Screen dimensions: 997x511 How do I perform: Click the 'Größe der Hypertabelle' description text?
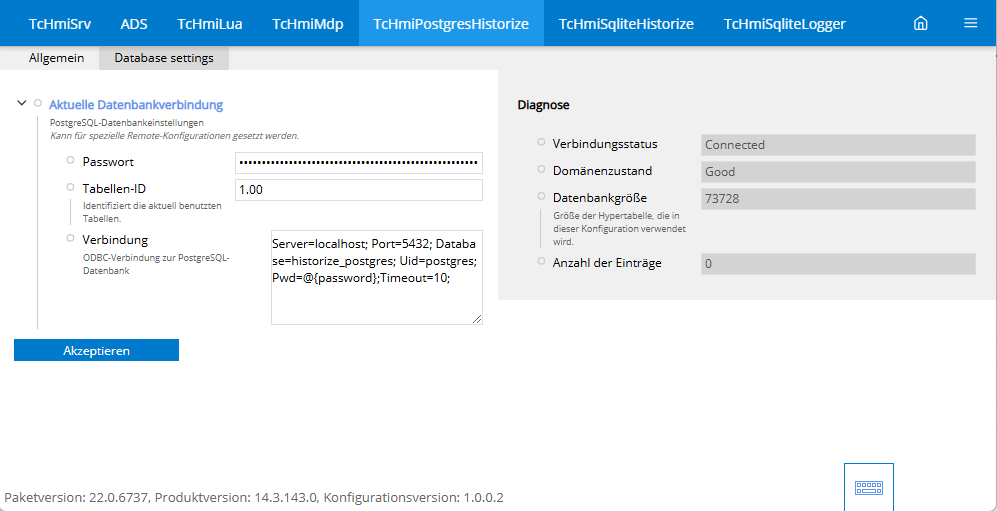coord(619,229)
